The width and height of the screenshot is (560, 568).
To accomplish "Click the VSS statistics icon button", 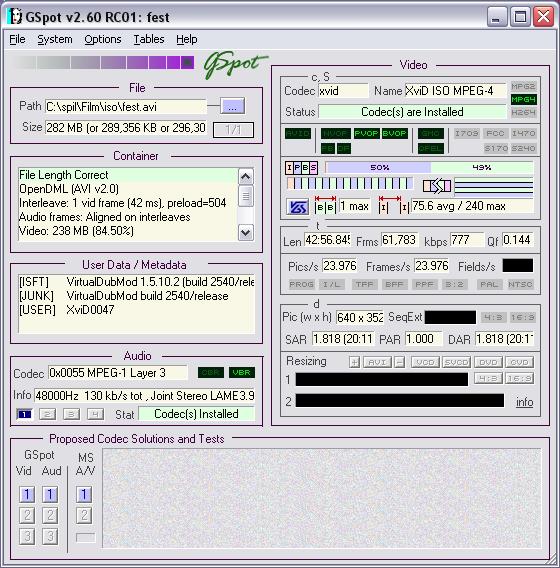I will pos(297,207).
